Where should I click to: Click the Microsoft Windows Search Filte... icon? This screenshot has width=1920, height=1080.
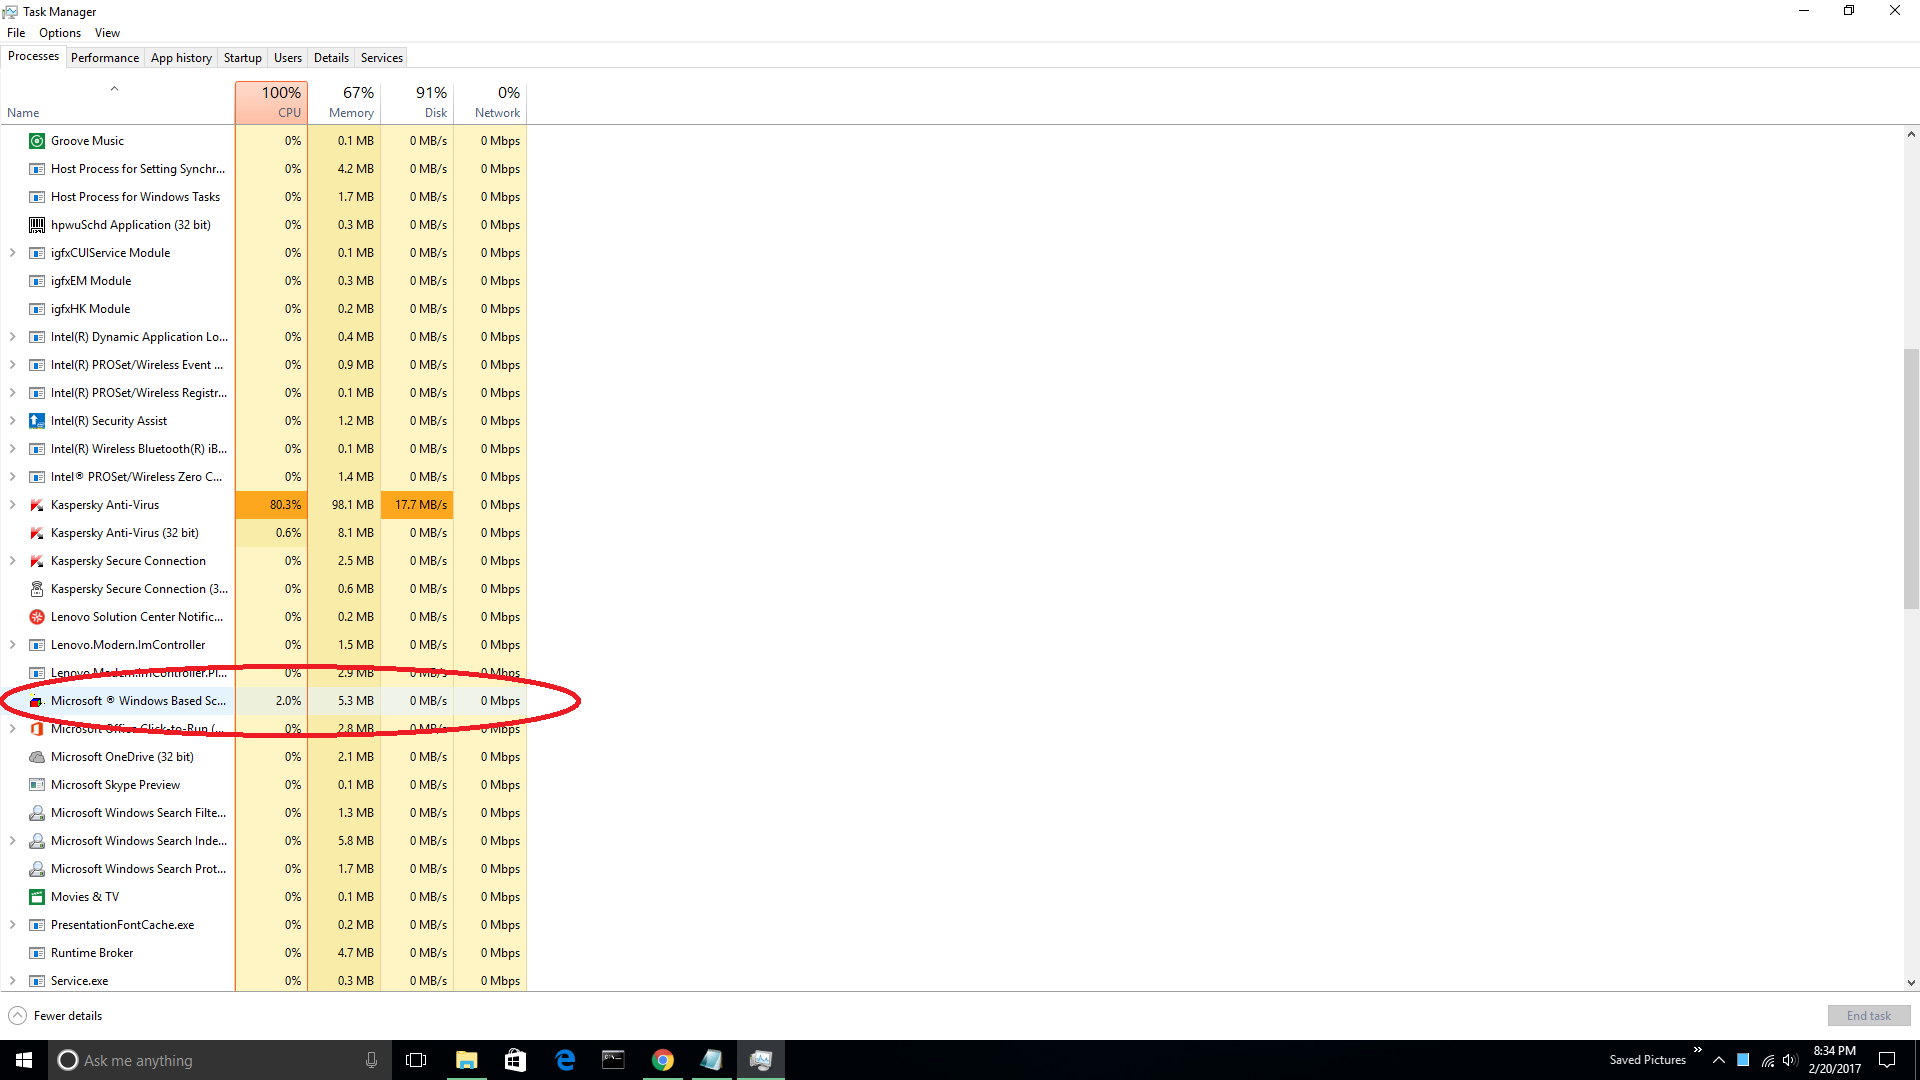point(37,813)
